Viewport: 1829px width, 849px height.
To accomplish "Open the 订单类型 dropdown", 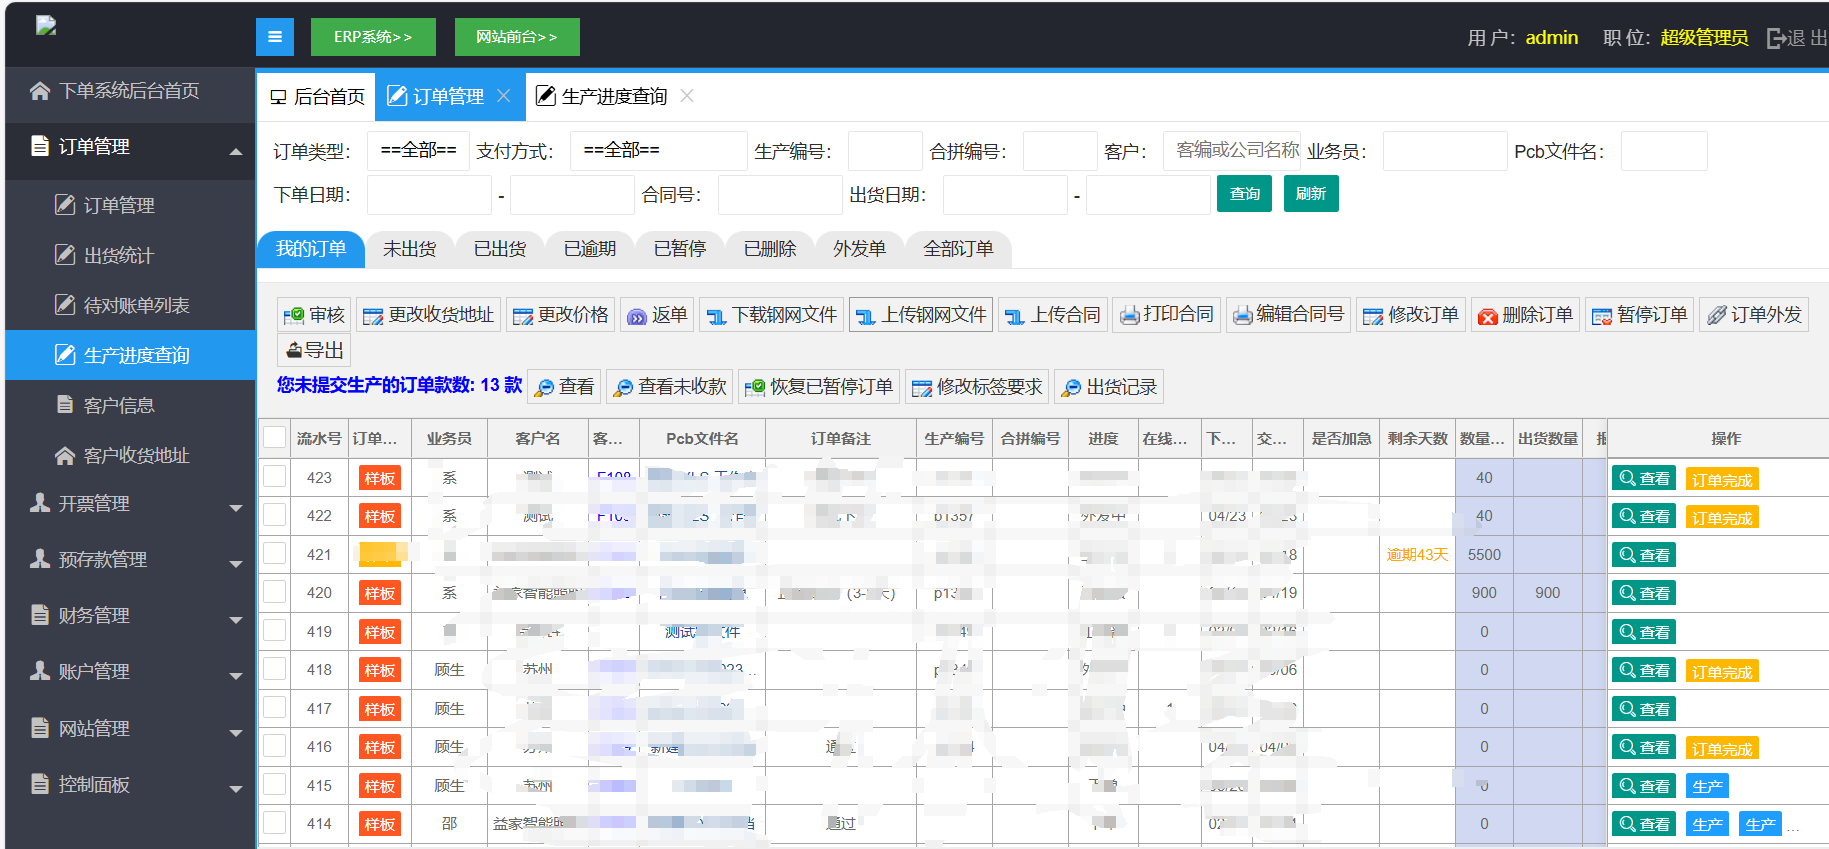I will (418, 151).
